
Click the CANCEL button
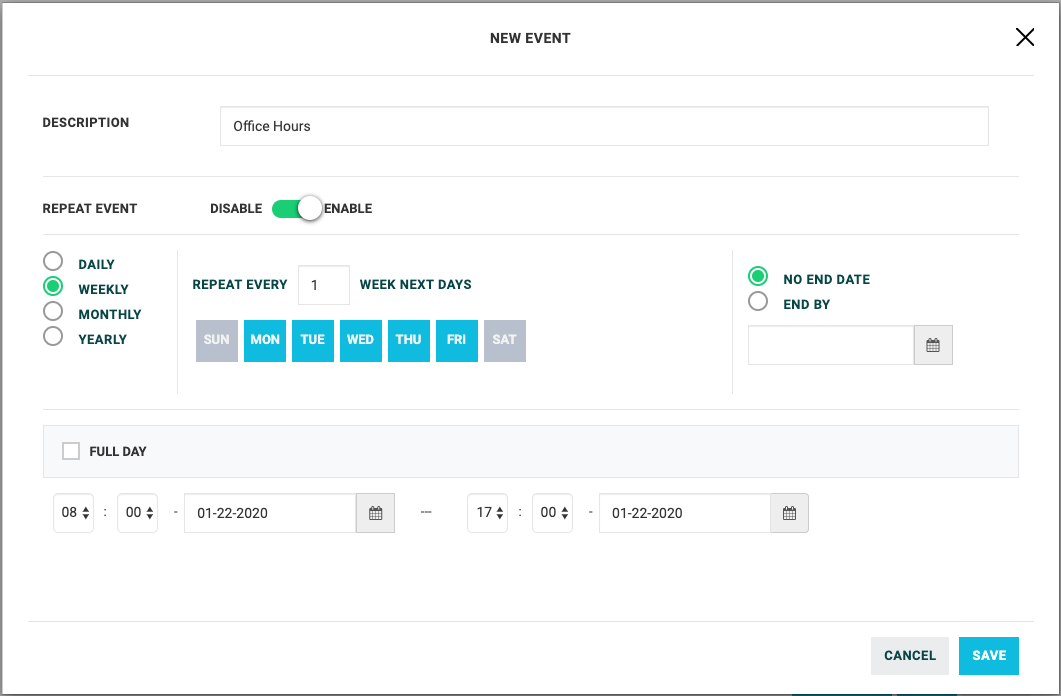point(909,655)
